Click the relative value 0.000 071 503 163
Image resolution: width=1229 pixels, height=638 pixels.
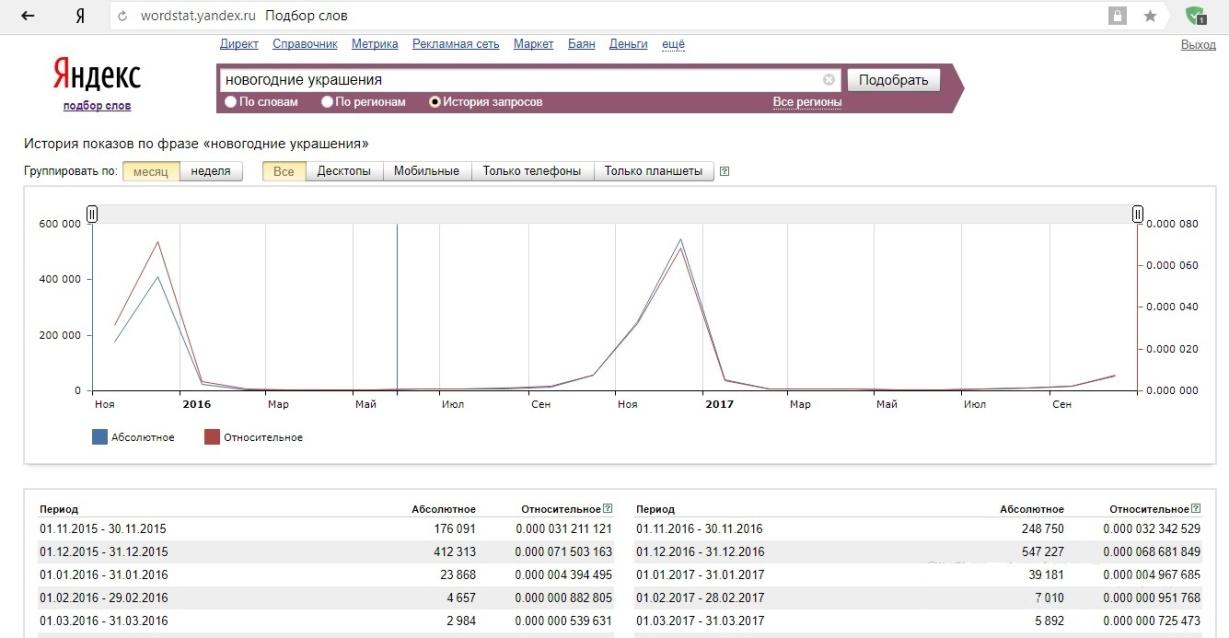[x=564, y=552]
